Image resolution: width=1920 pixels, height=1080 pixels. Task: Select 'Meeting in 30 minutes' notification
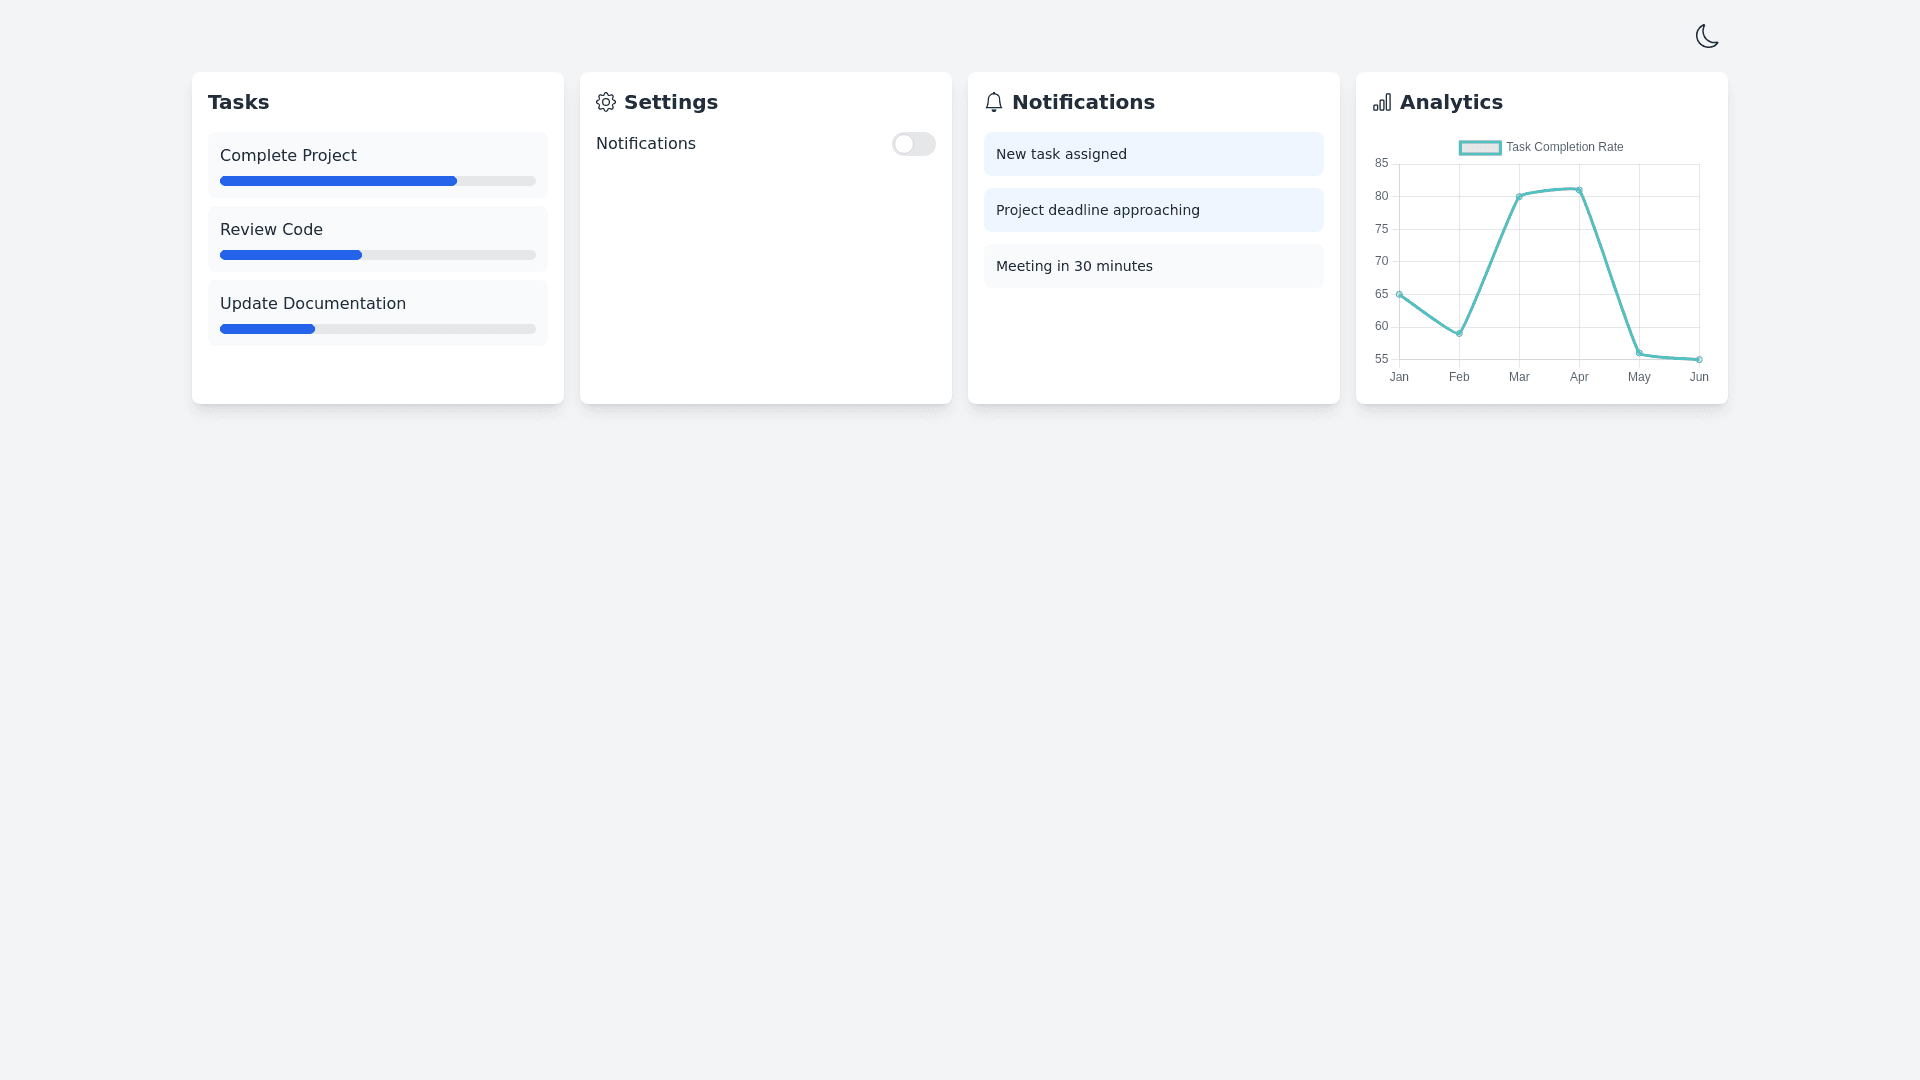click(x=1153, y=266)
